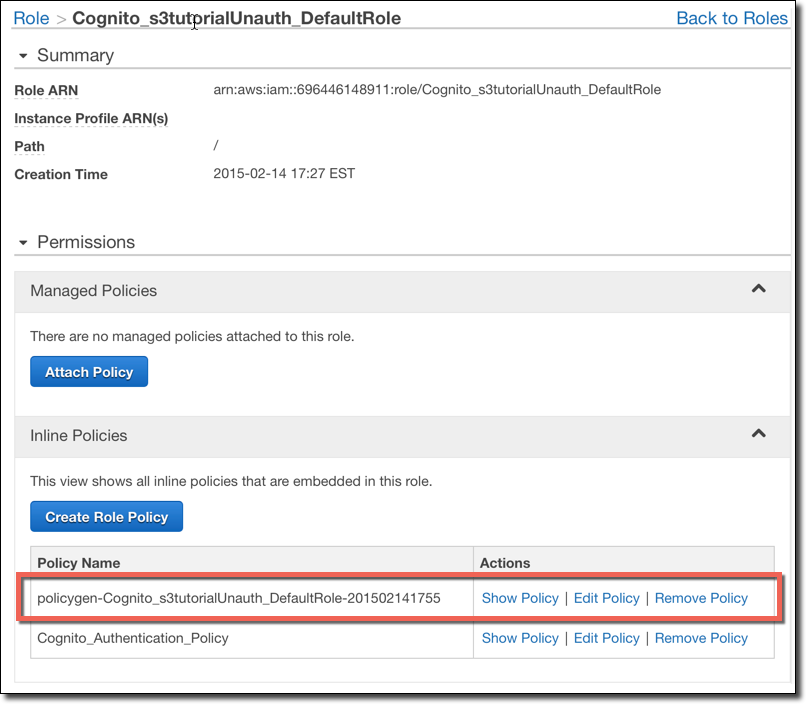Click the Actions column header

tap(505, 563)
